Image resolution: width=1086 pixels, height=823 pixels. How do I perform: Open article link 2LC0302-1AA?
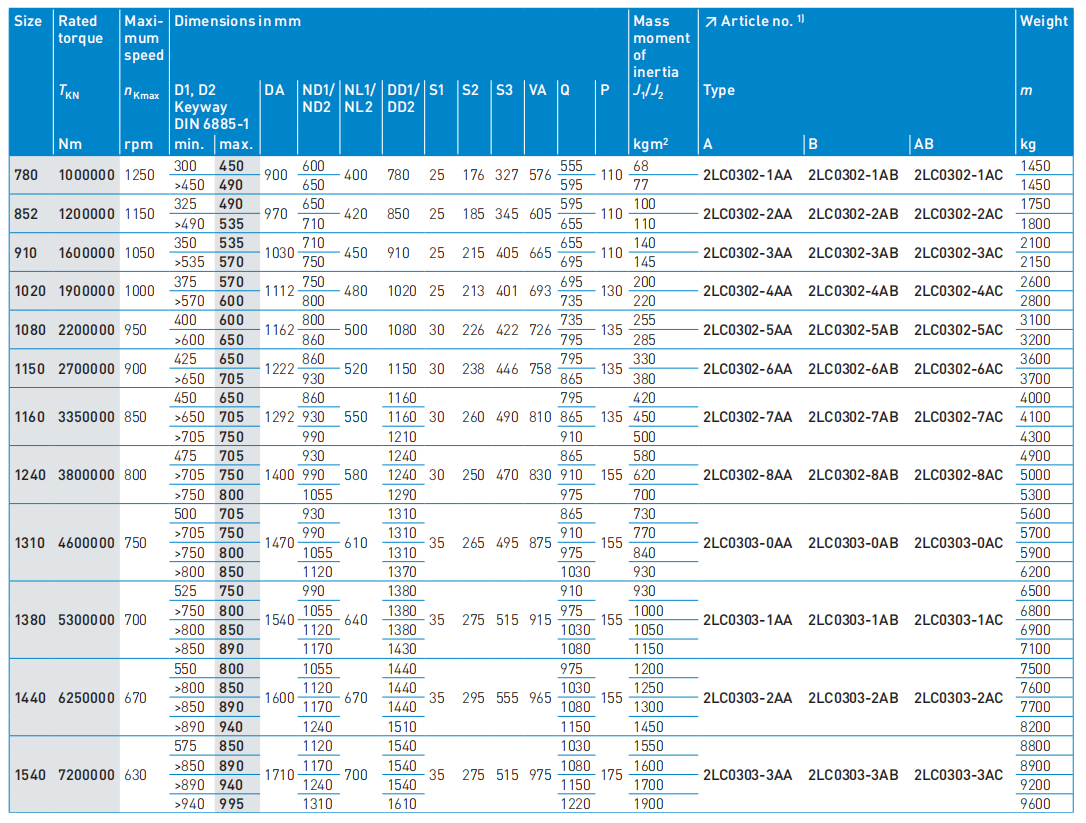(747, 175)
